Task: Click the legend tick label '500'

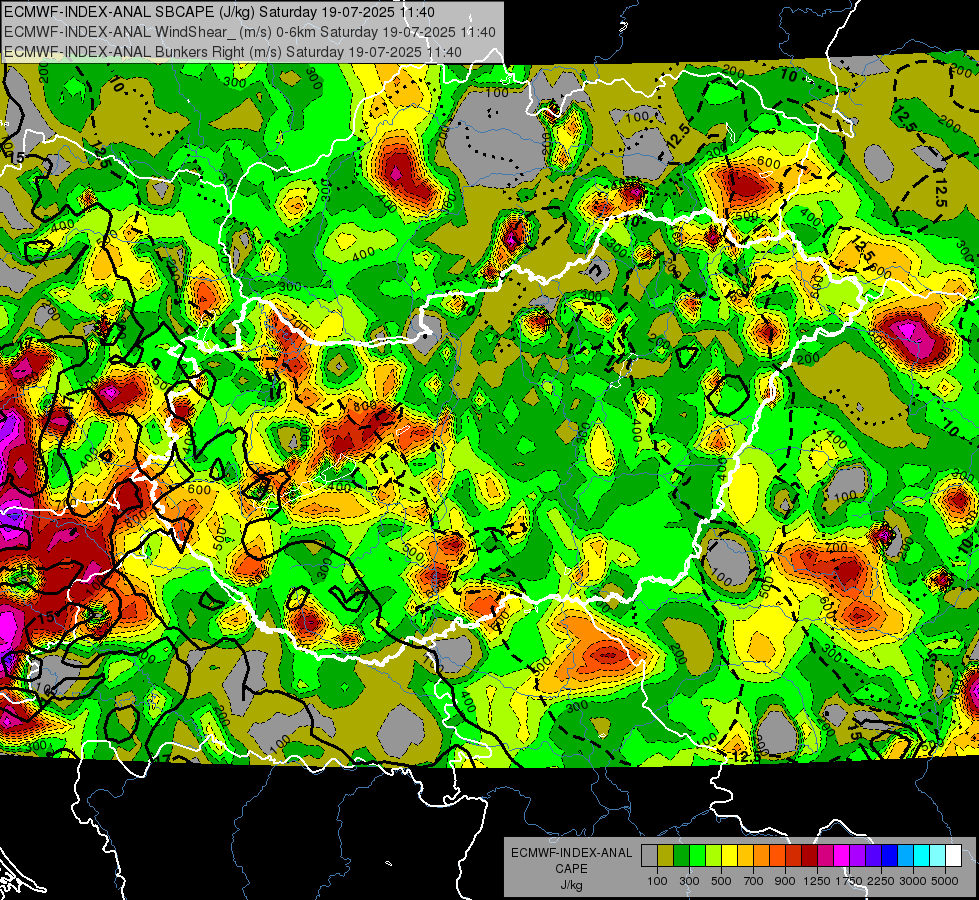Action: [x=721, y=881]
